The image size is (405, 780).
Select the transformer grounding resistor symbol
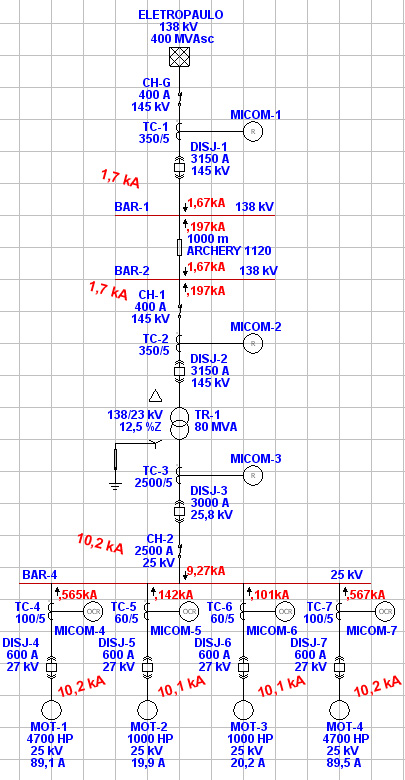[115, 459]
